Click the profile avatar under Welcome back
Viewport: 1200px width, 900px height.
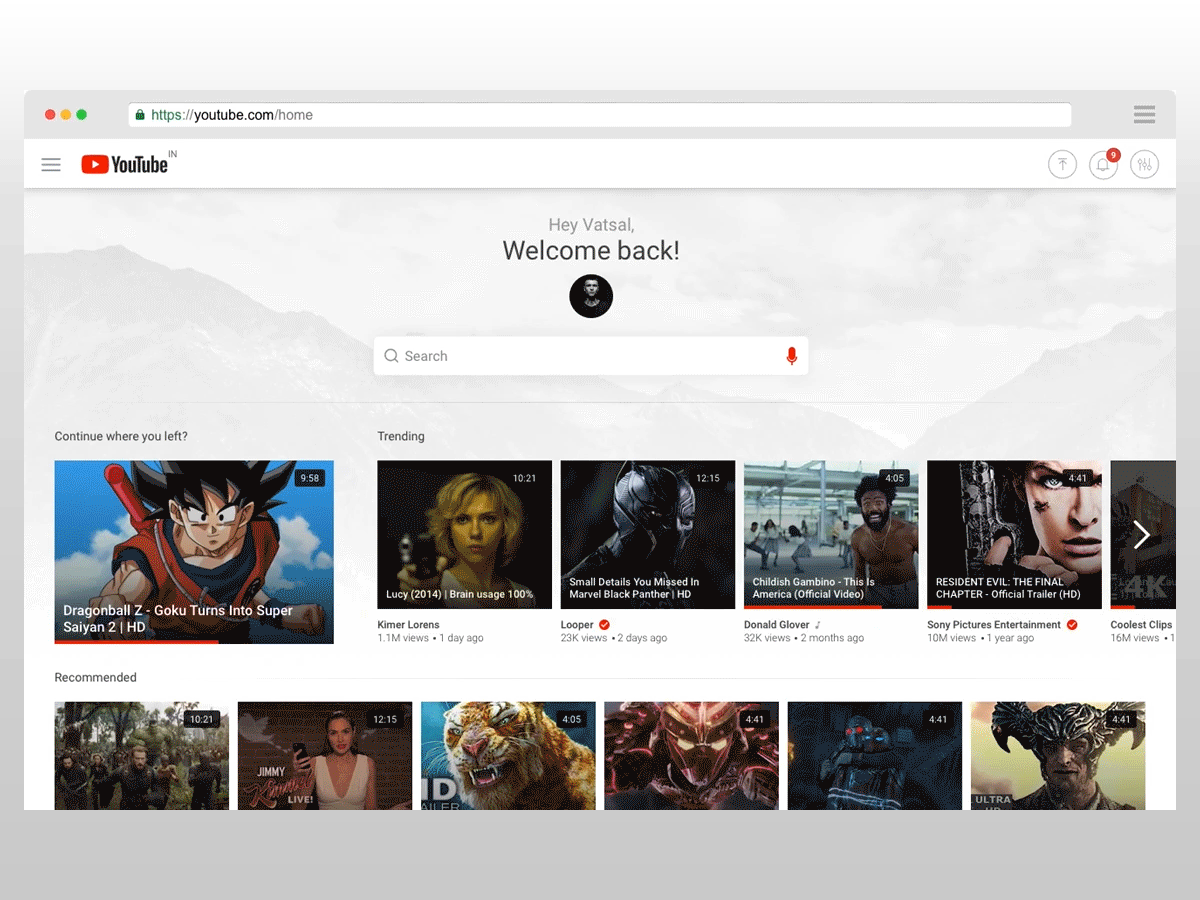pyautogui.click(x=591, y=297)
